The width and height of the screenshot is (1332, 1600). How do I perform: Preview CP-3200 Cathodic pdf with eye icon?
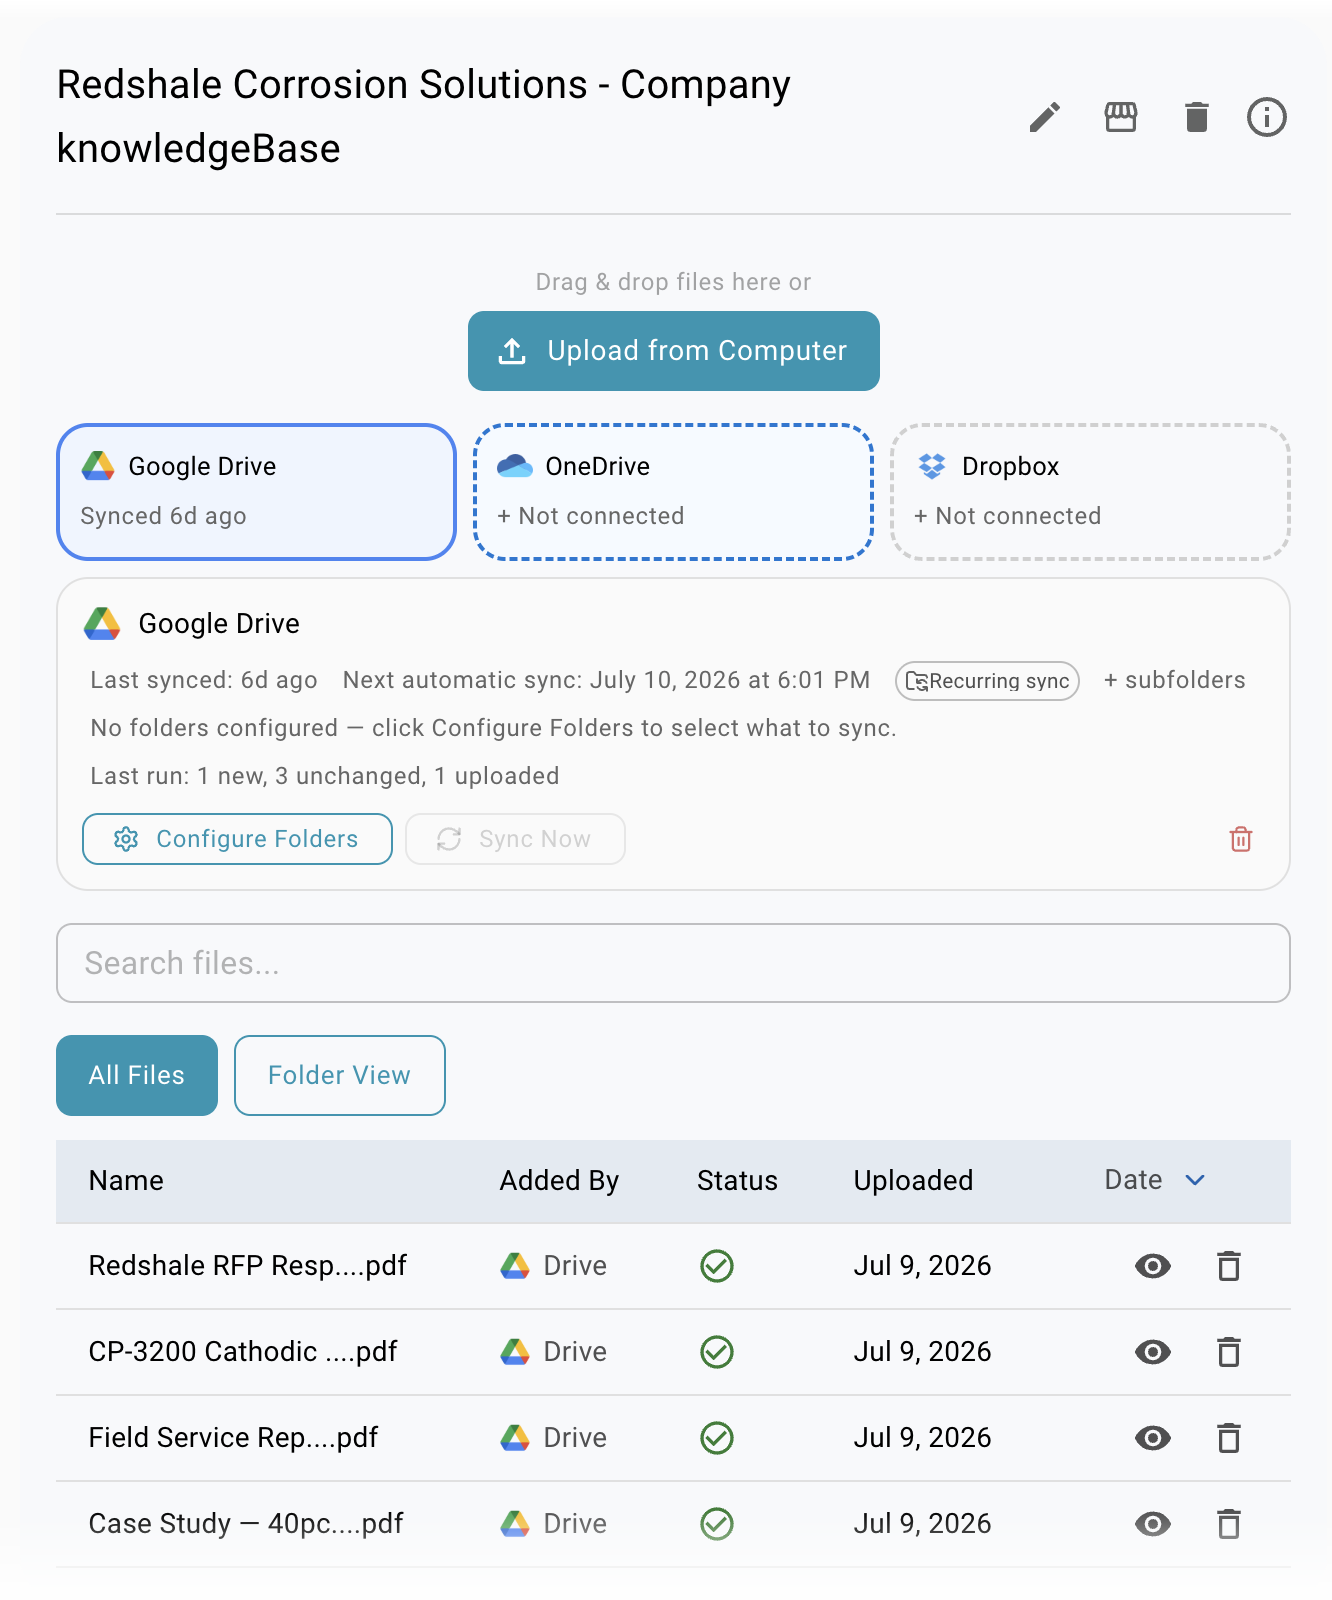tap(1152, 1352)
